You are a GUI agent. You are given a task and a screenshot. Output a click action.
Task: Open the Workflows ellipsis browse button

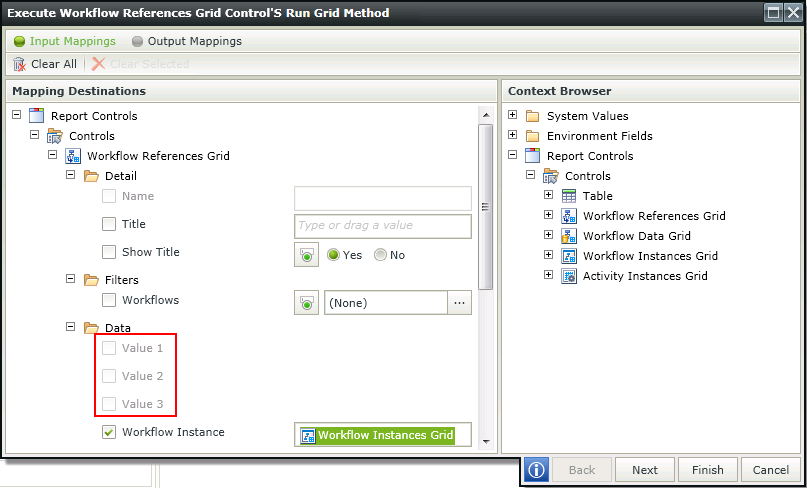(x=460, y=303)
